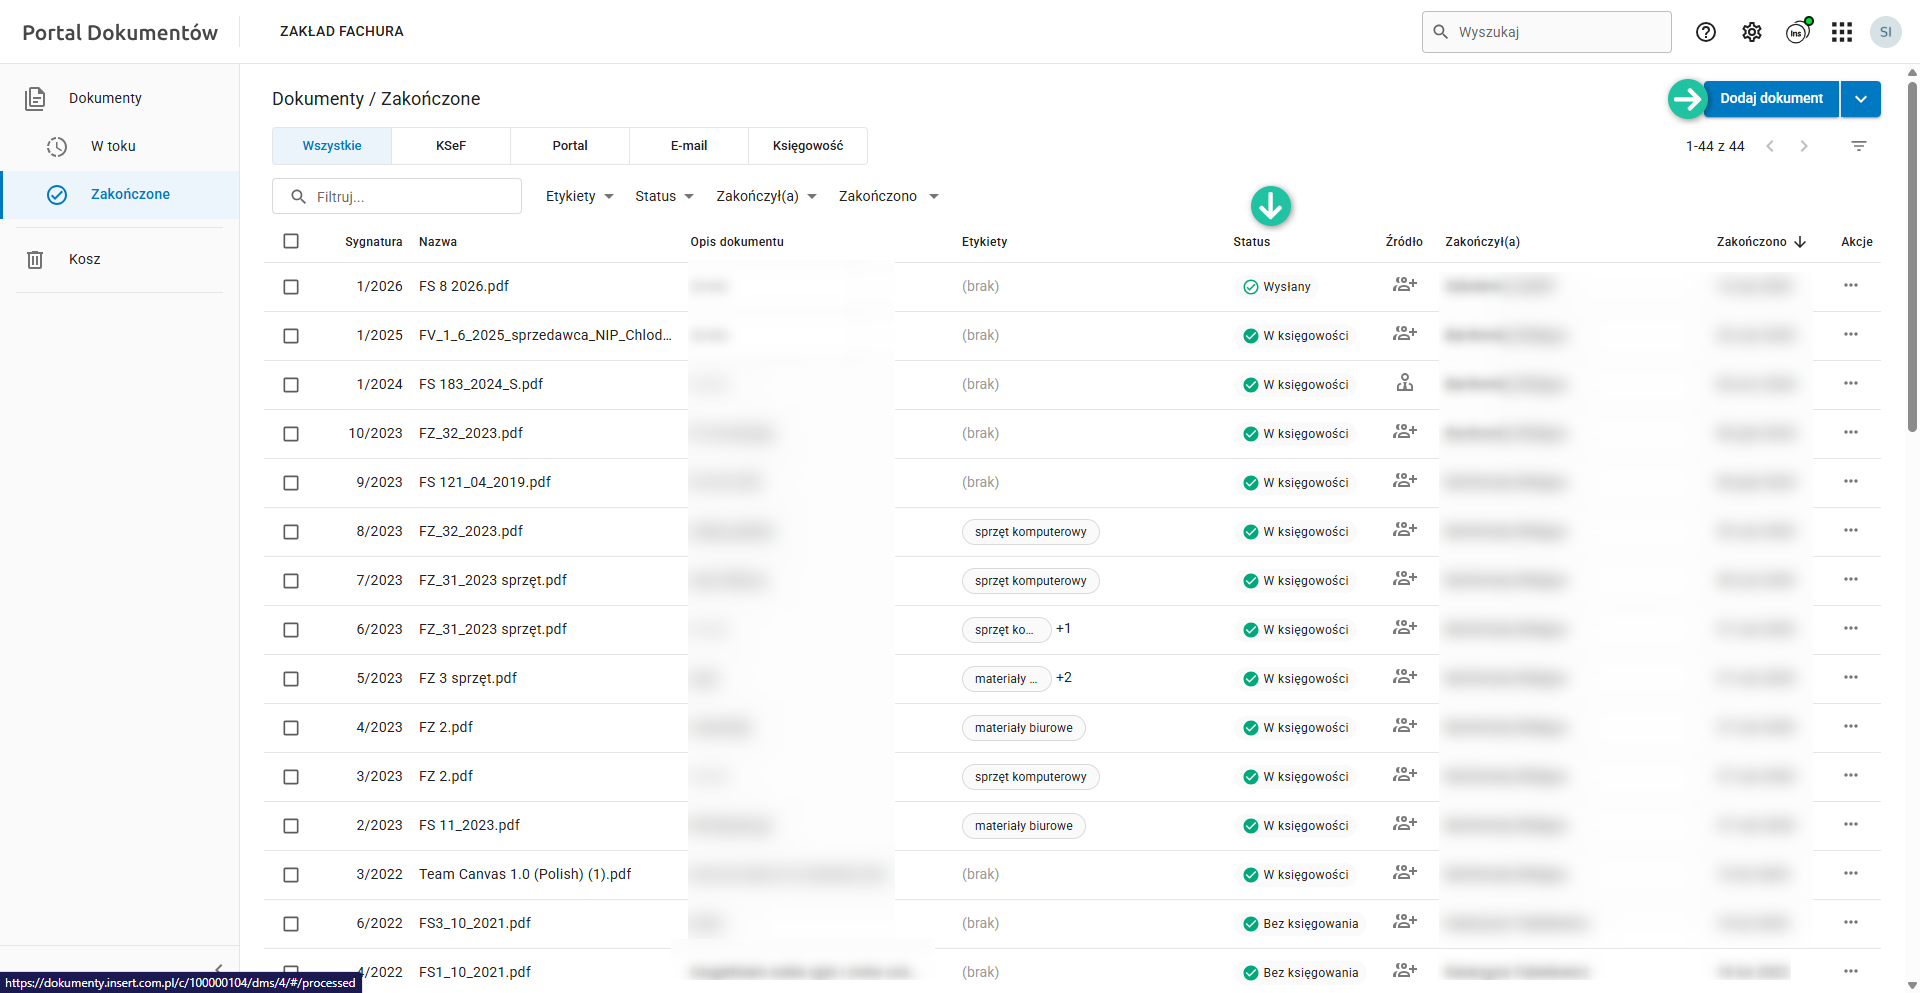Viewport: 1920px width, 993px height.
Task: Expand the Etykiety filter dropdown
Action: [x=579, y=196]
